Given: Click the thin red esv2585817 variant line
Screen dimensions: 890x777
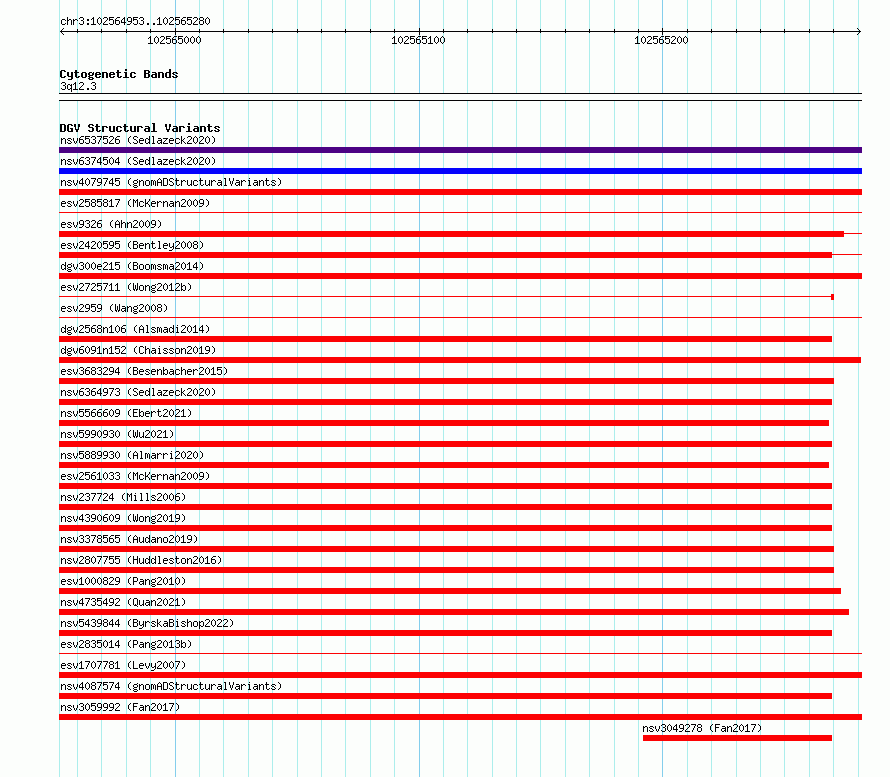Looking at the screenshot, I should [x=460, y=213].
